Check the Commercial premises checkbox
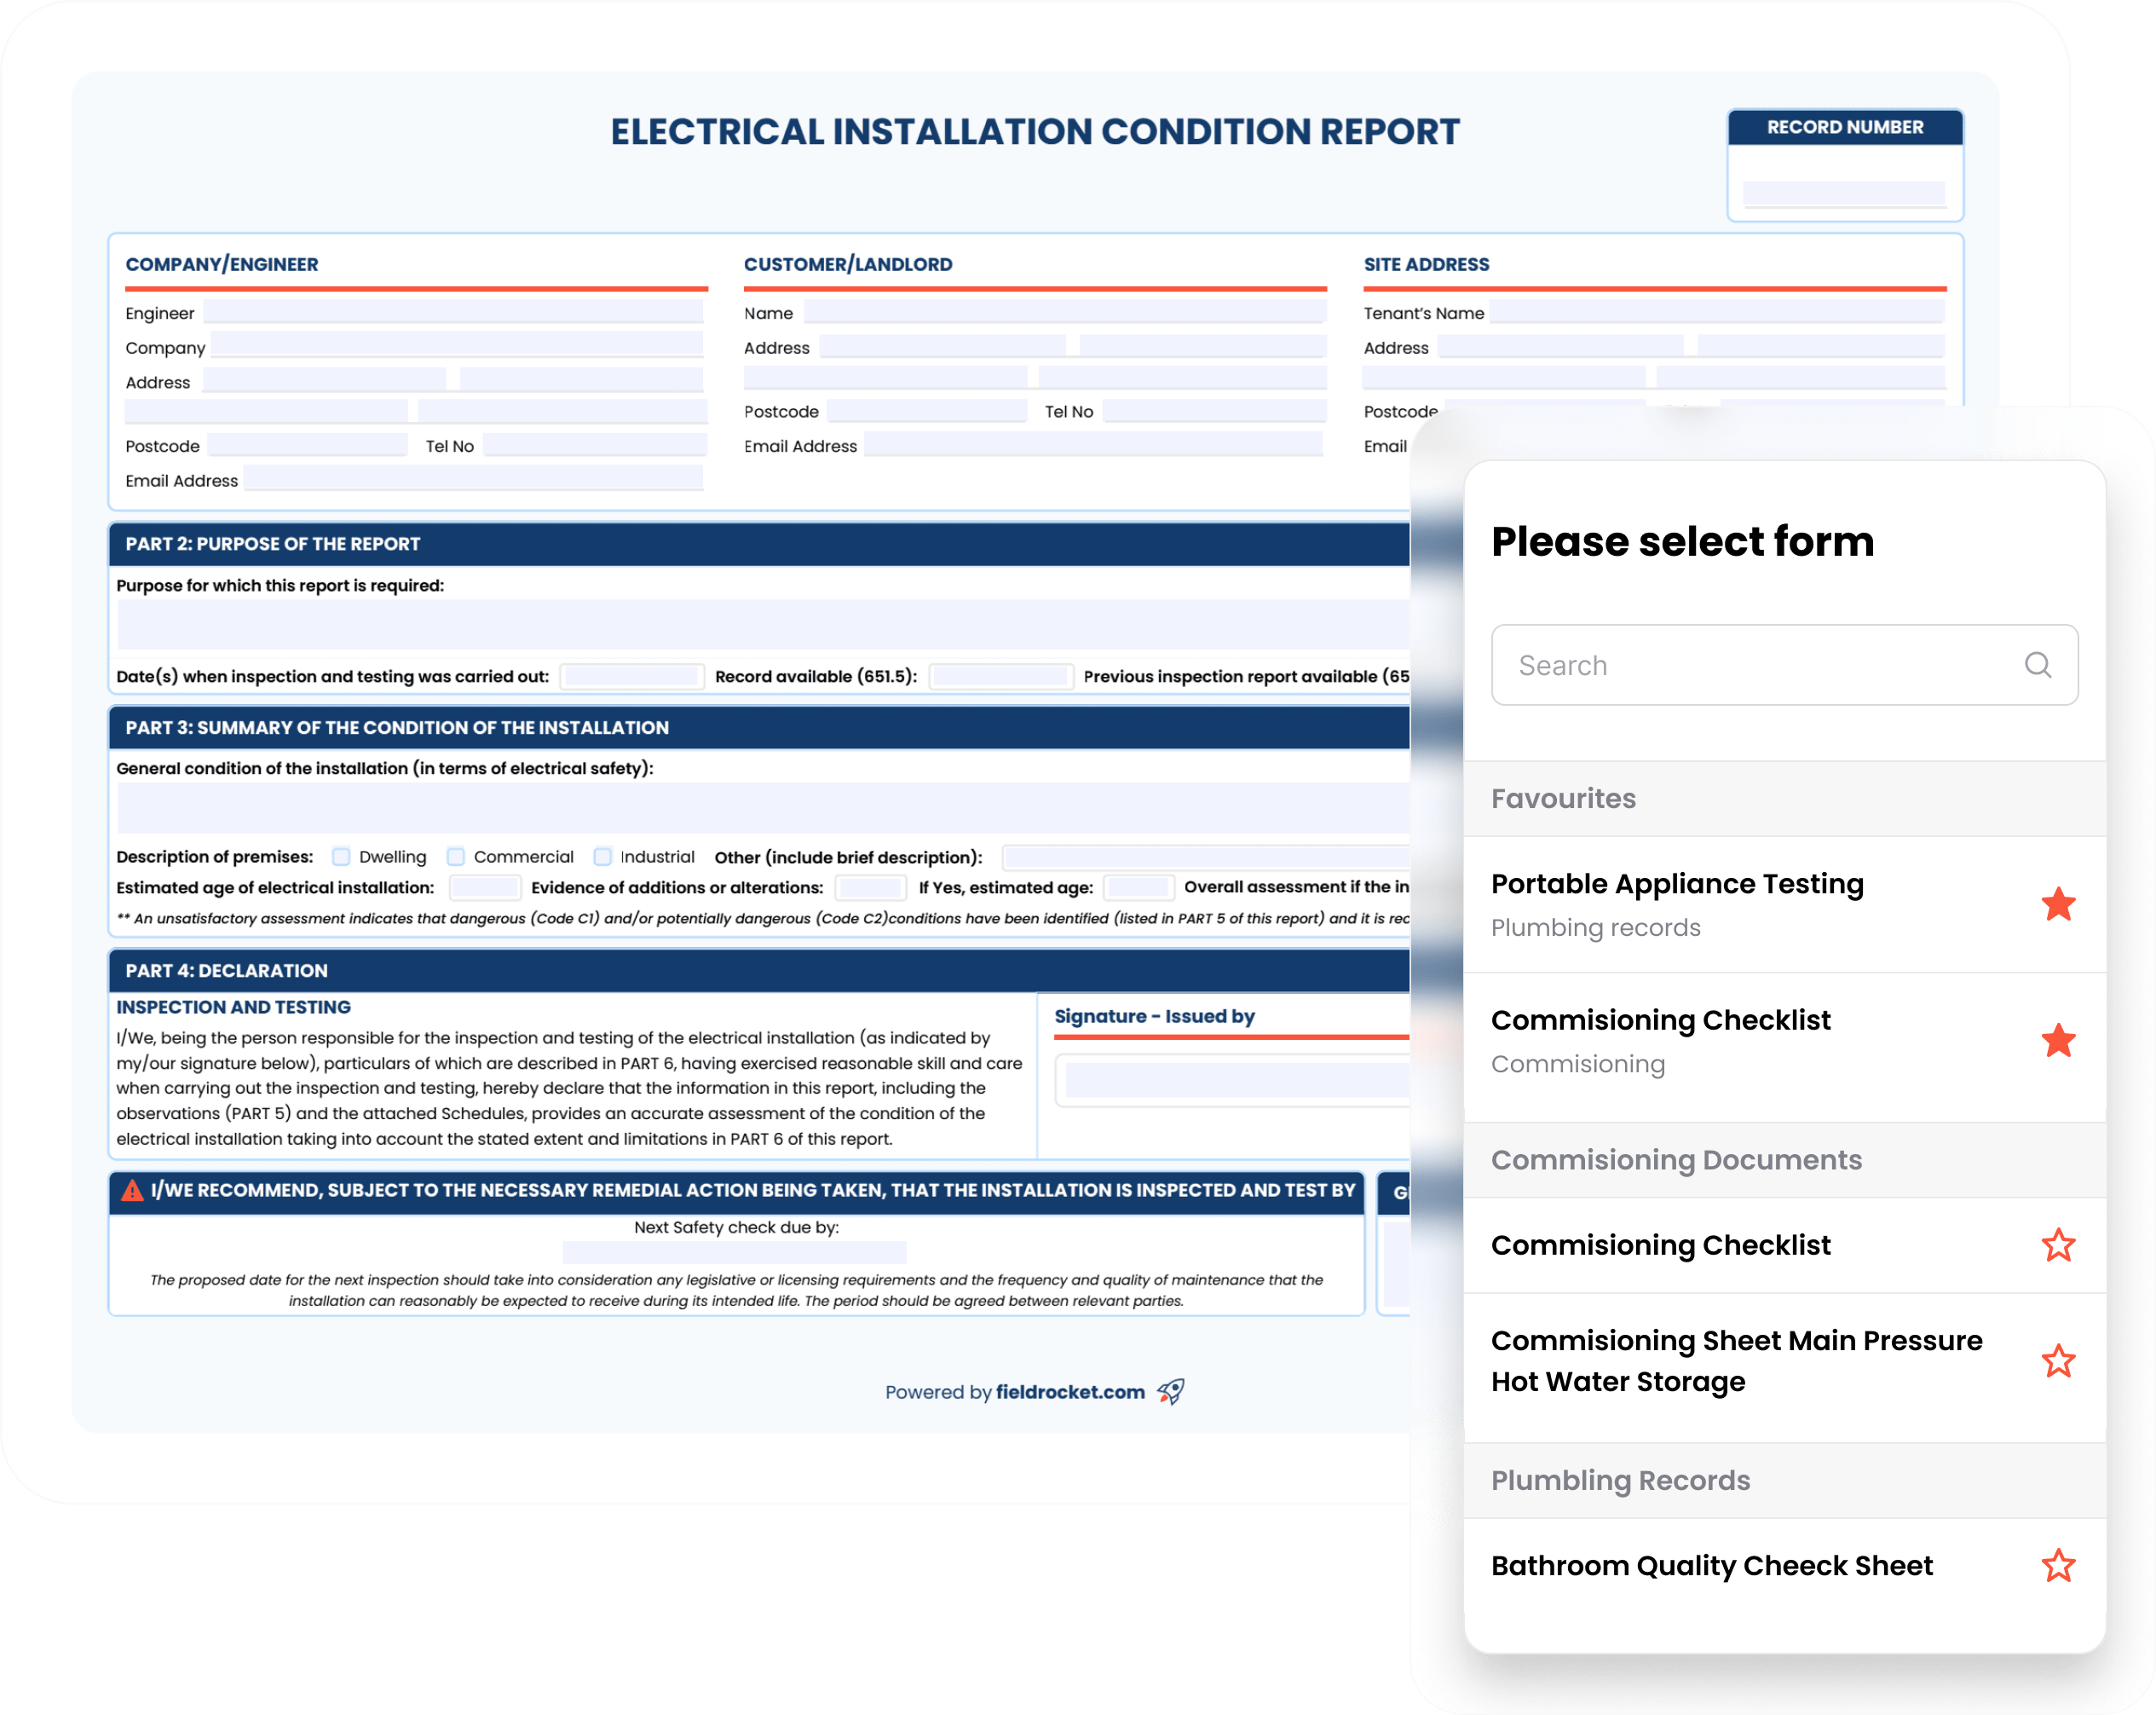This screenshot has height=1715, width=2156. pyautogui.click(x=456, y=857)
